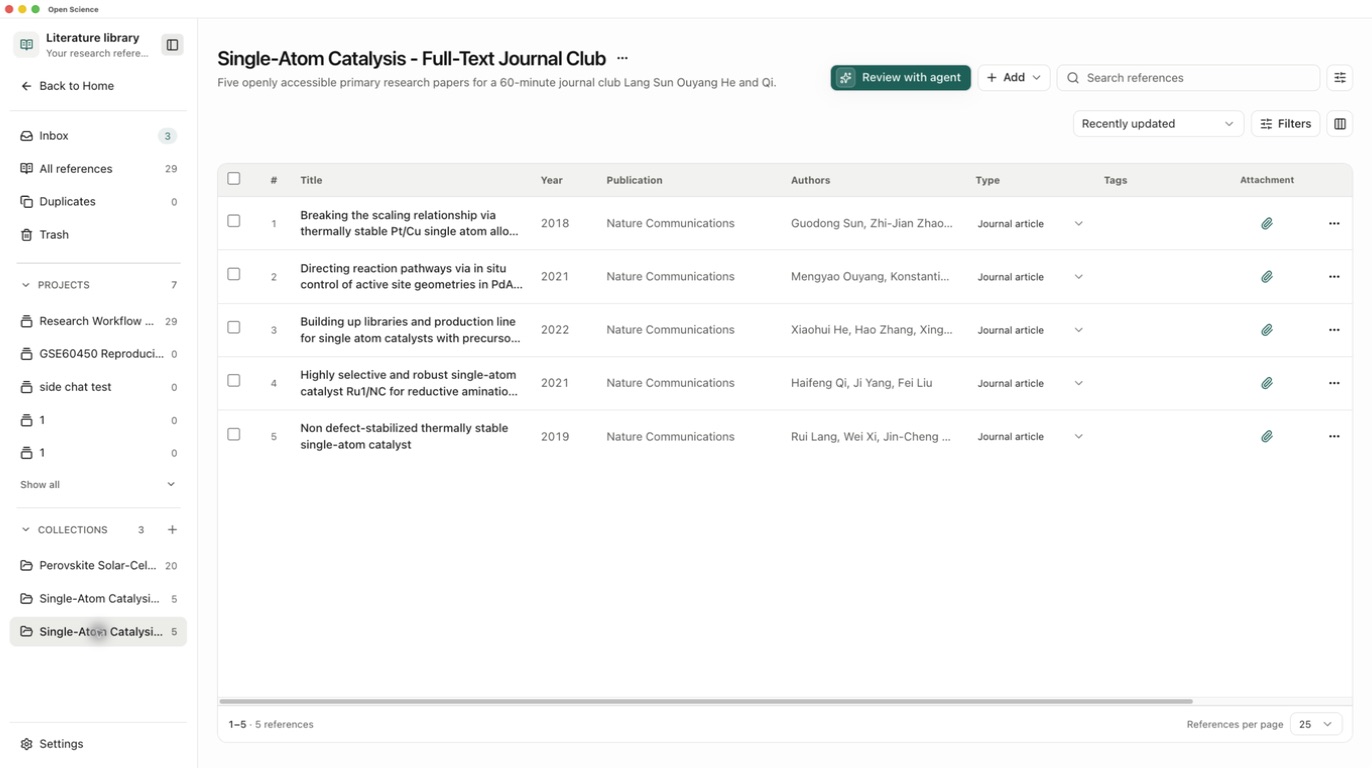Screen dimensions: 1372x768
Task: Collapse the COLLECTIONS section
Action: tap(26, 530)
